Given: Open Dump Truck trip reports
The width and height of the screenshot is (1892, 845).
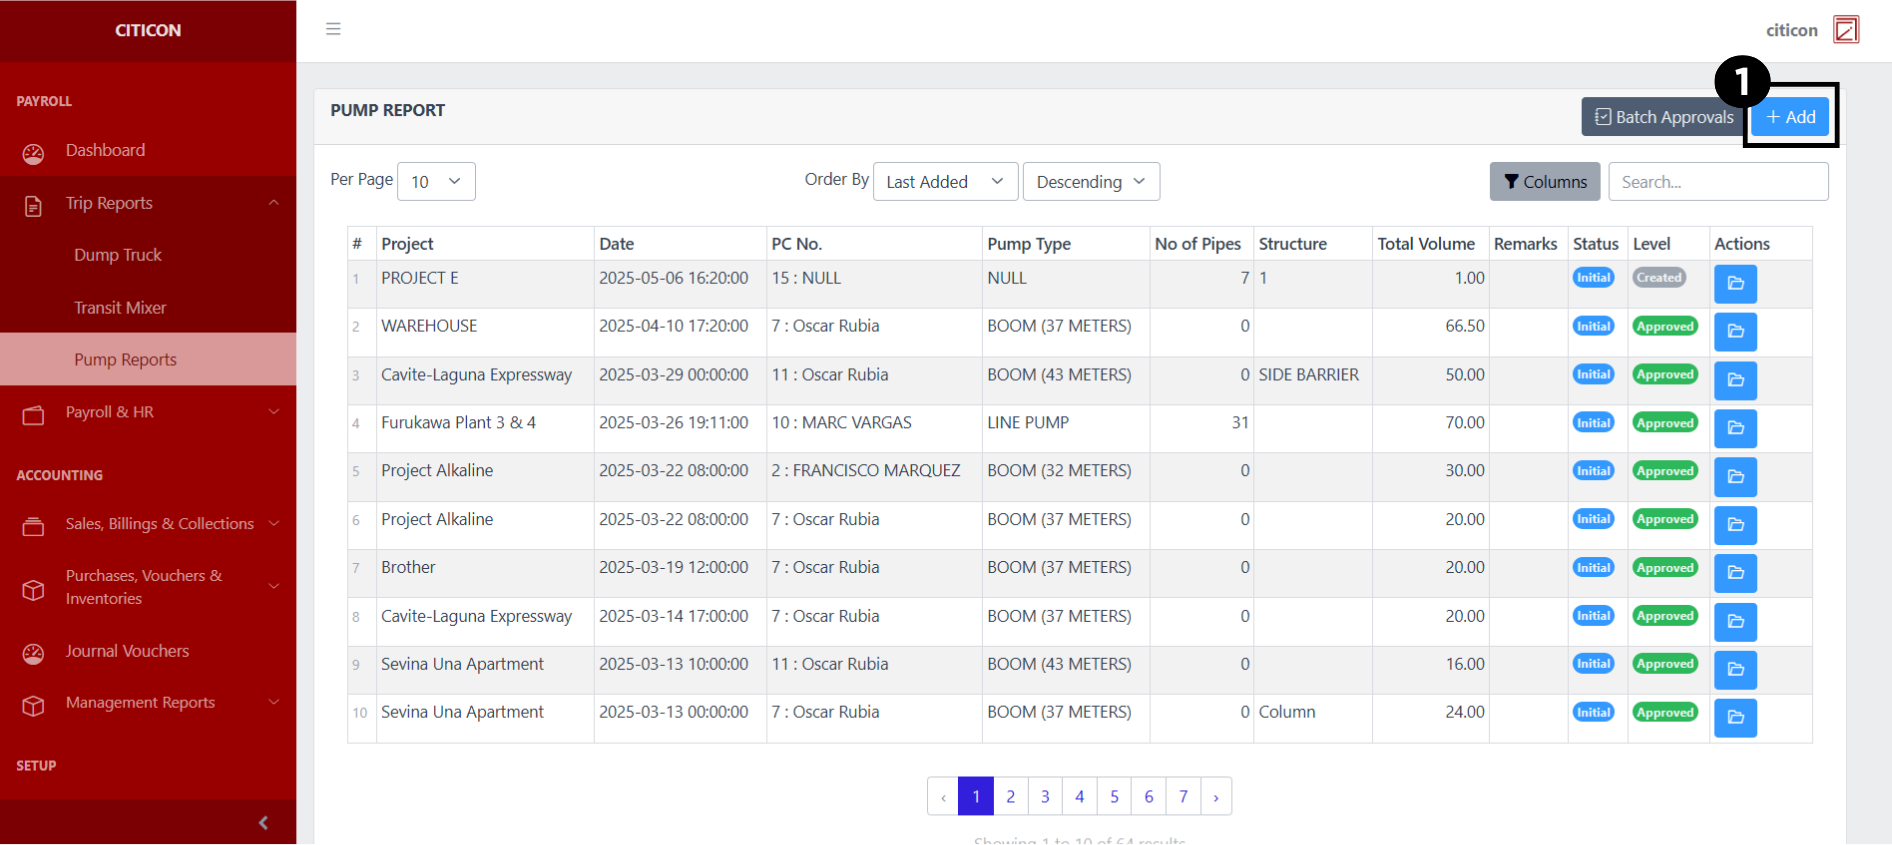Looking at the screenshot, I should (x=118, y=255).
